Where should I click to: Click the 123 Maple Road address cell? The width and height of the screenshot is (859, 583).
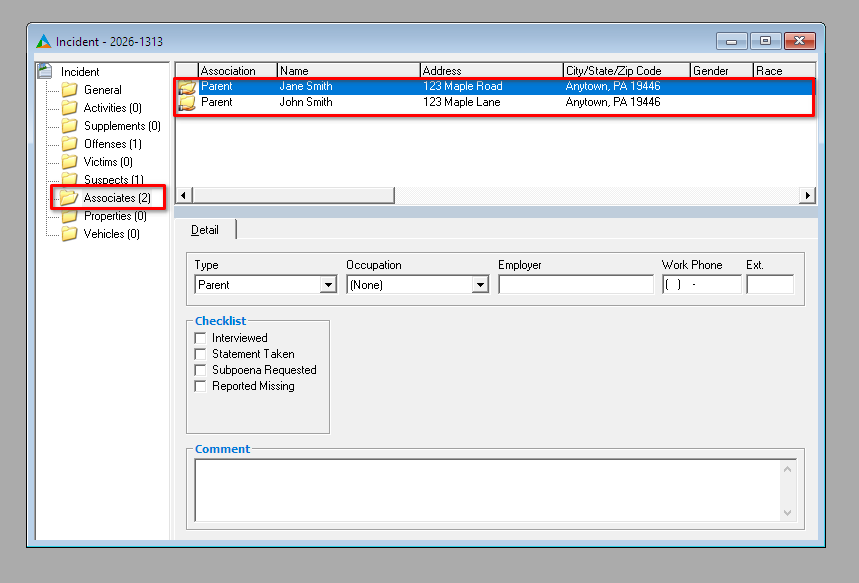coord(462,86)
